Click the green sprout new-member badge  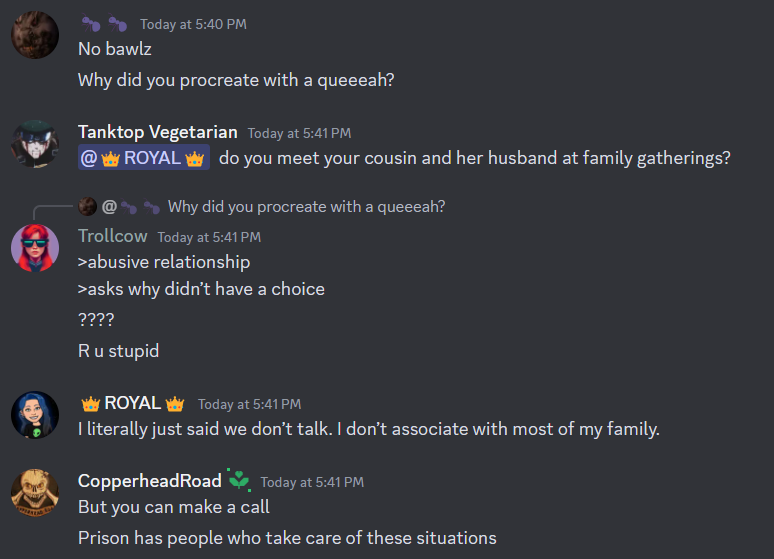click(239, 480)
